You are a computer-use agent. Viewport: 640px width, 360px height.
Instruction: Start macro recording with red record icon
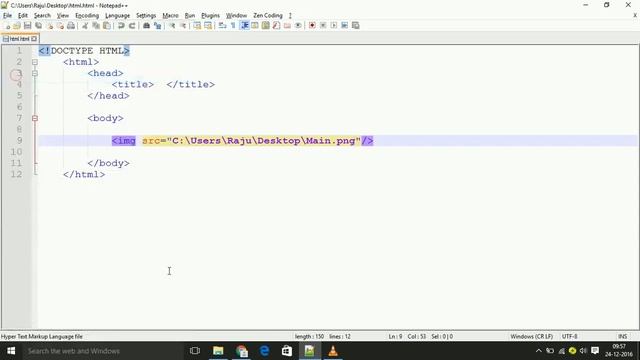312,25
